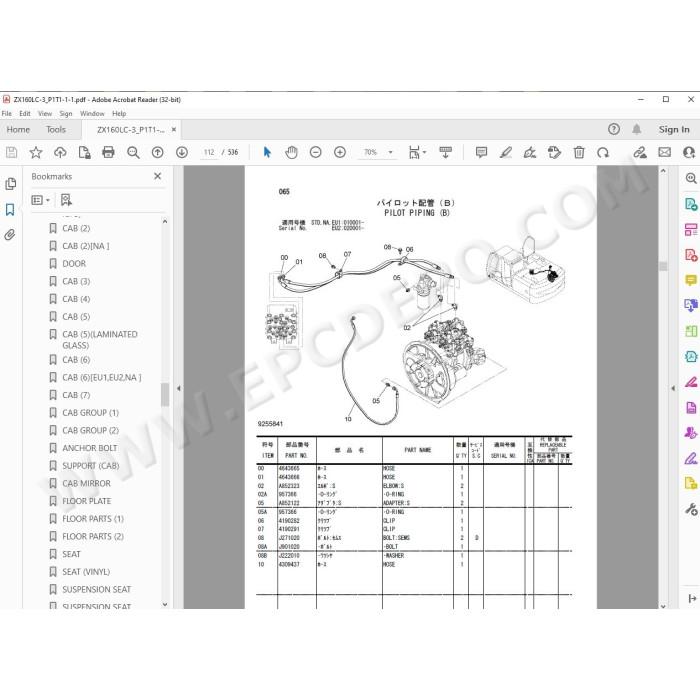Image resolution: width=700 pixels, height=700 pixels.
Task: Open the ANCHOR BOLT bookmark
Action: point(90,448)
